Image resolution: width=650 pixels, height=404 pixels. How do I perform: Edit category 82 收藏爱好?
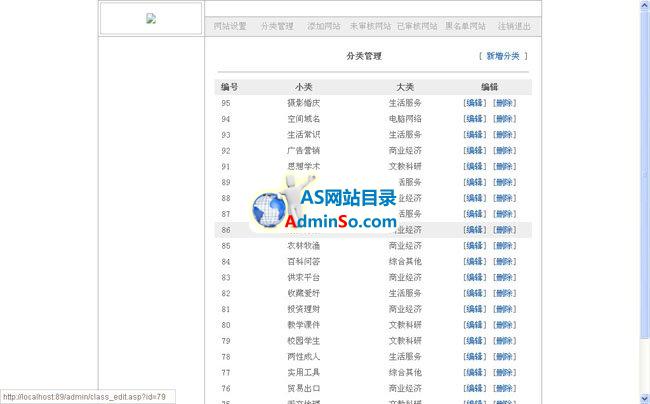pos(475,293)
